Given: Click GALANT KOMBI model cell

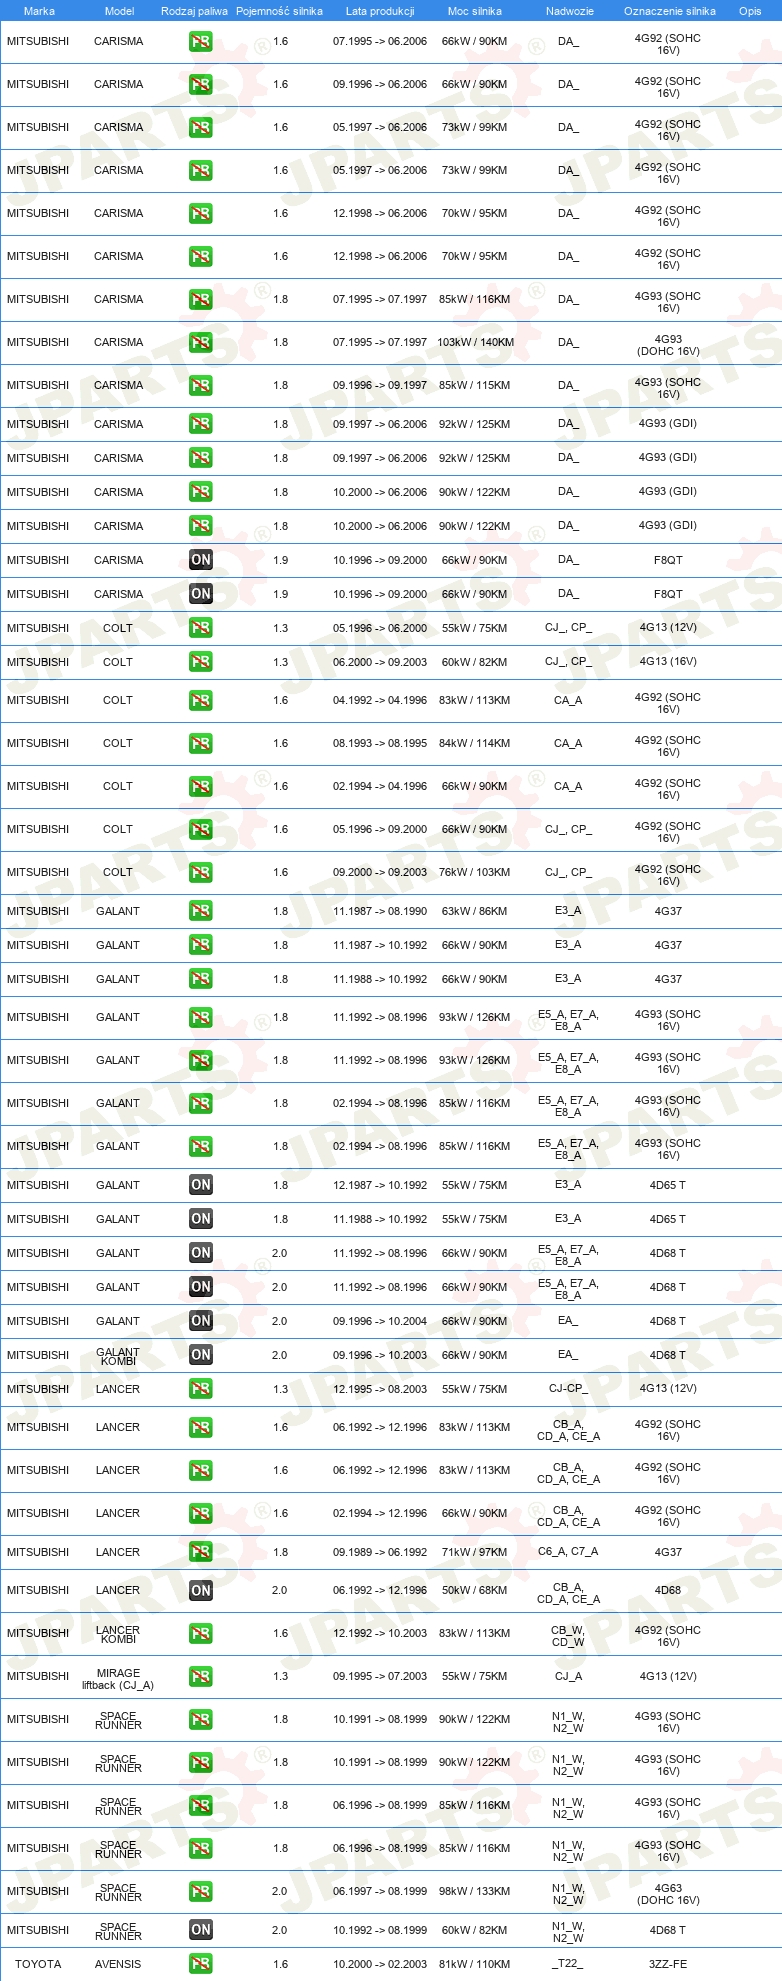Looking at the screenshot, I should click(x=118, y=1357).
